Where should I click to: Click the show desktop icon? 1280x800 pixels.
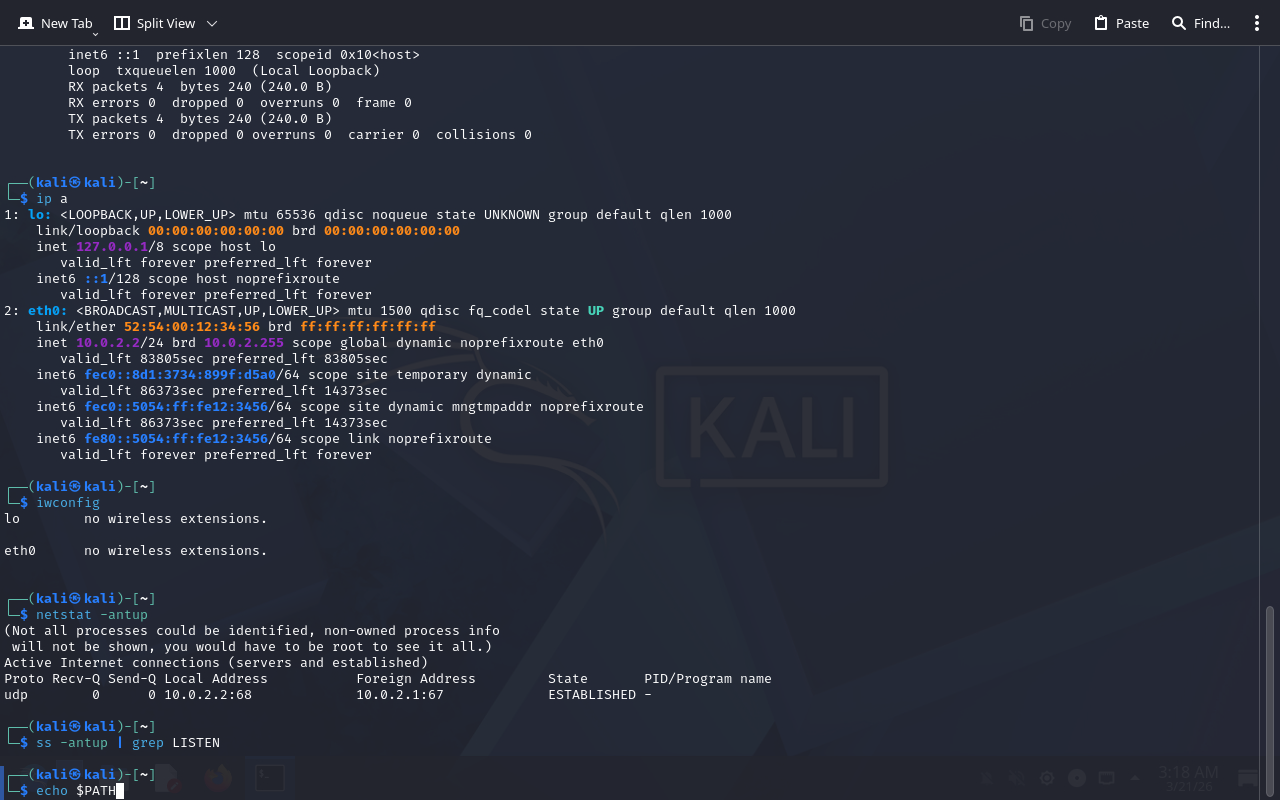[x=1248, y=778]
